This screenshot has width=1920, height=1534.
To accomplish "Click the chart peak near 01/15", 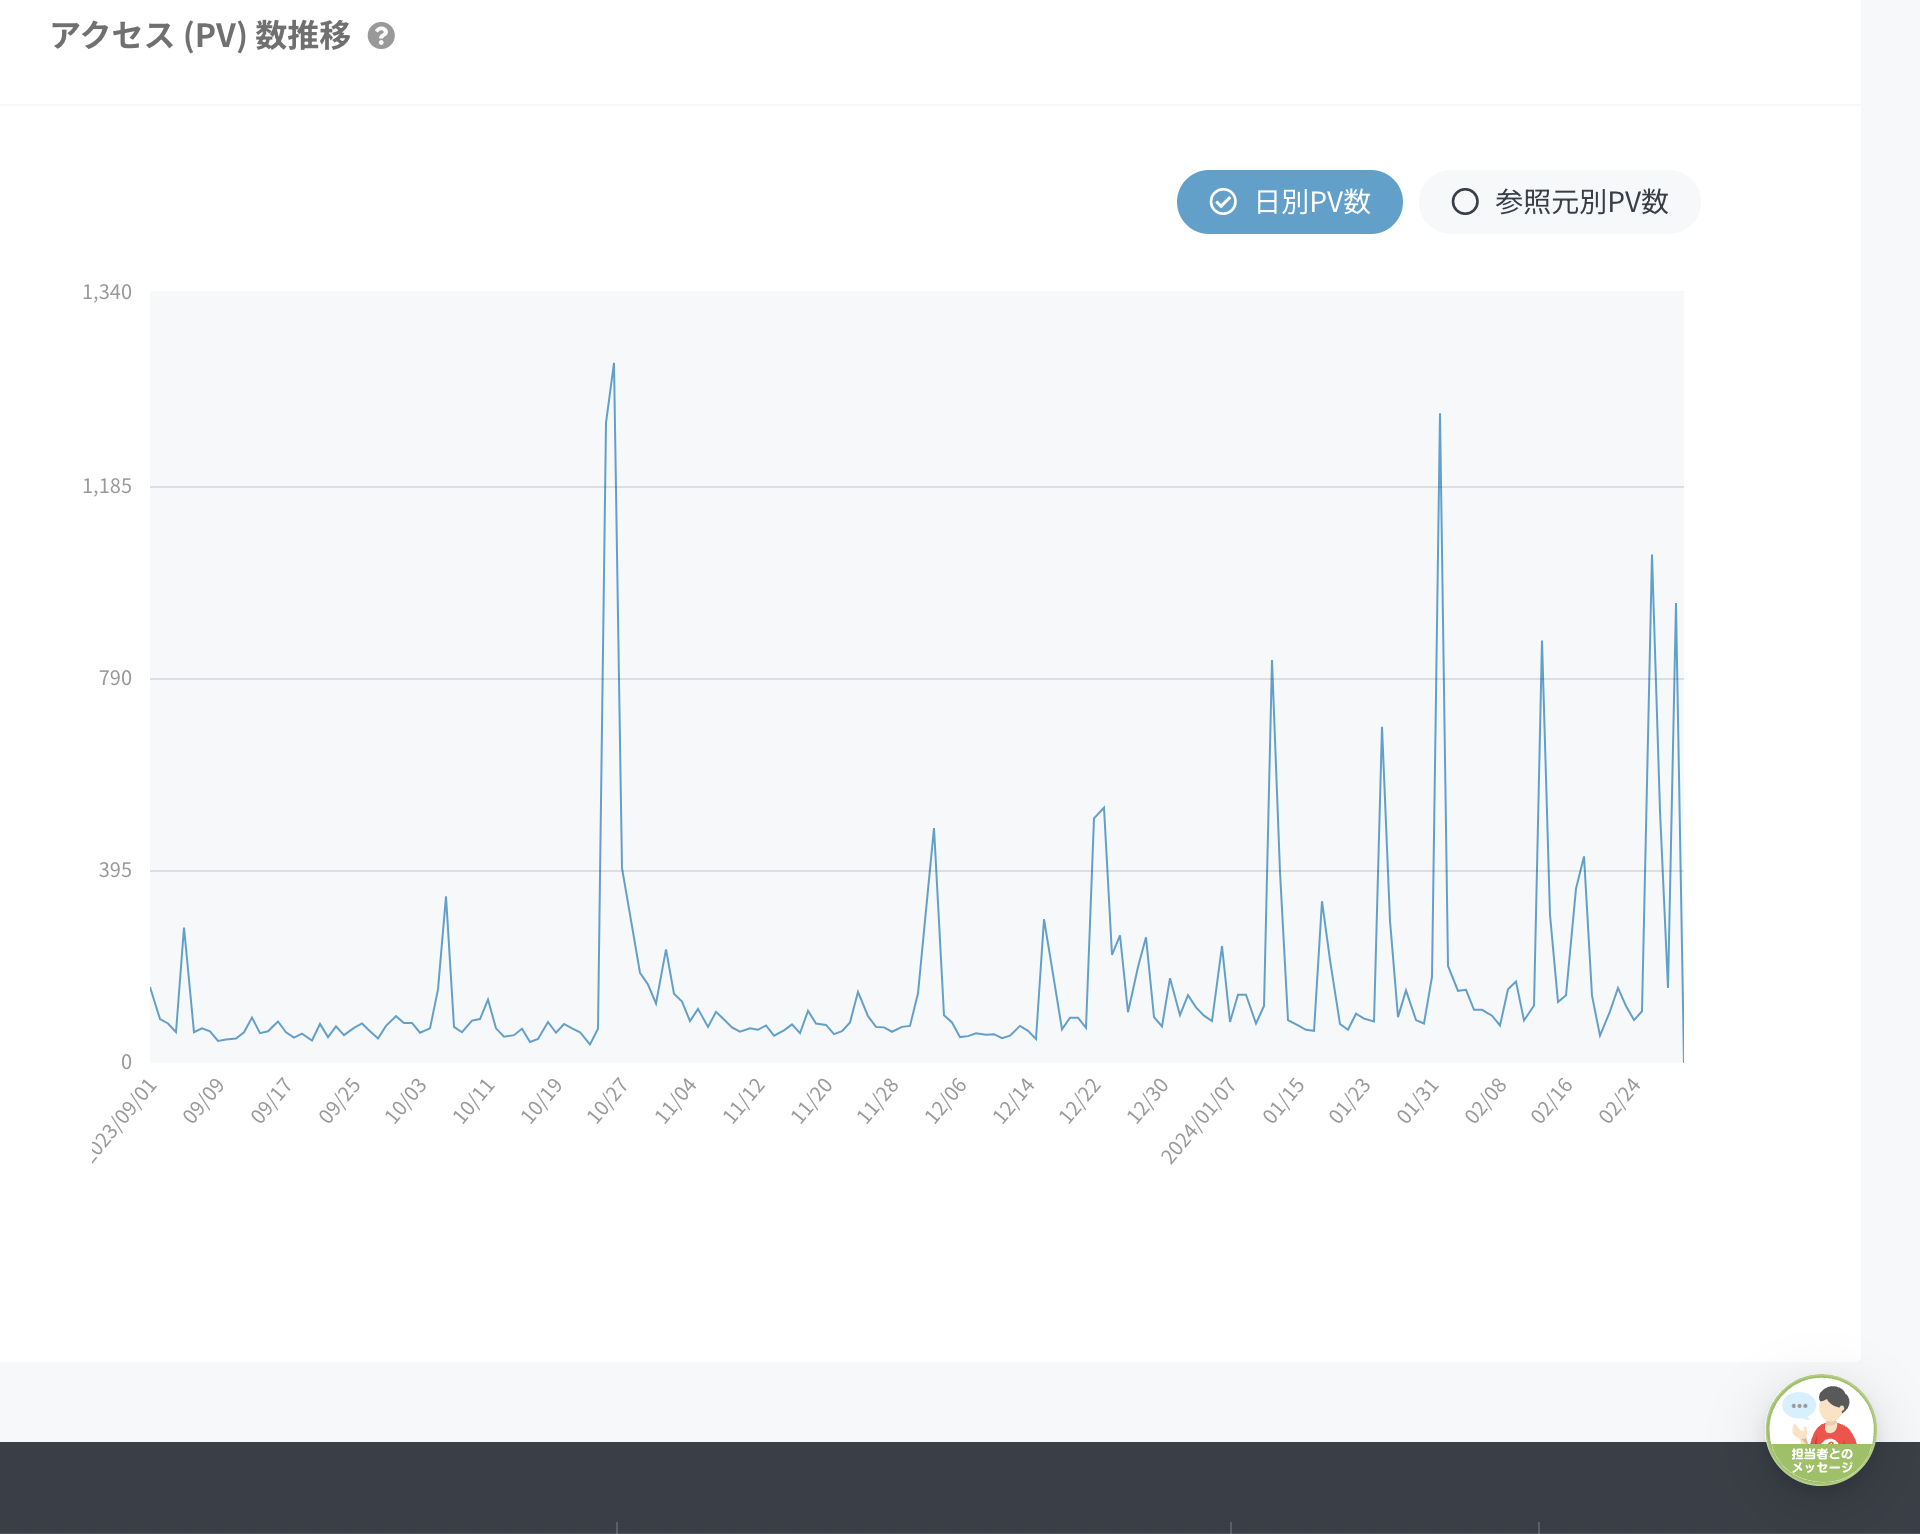I will click(x=1272, y=662).
